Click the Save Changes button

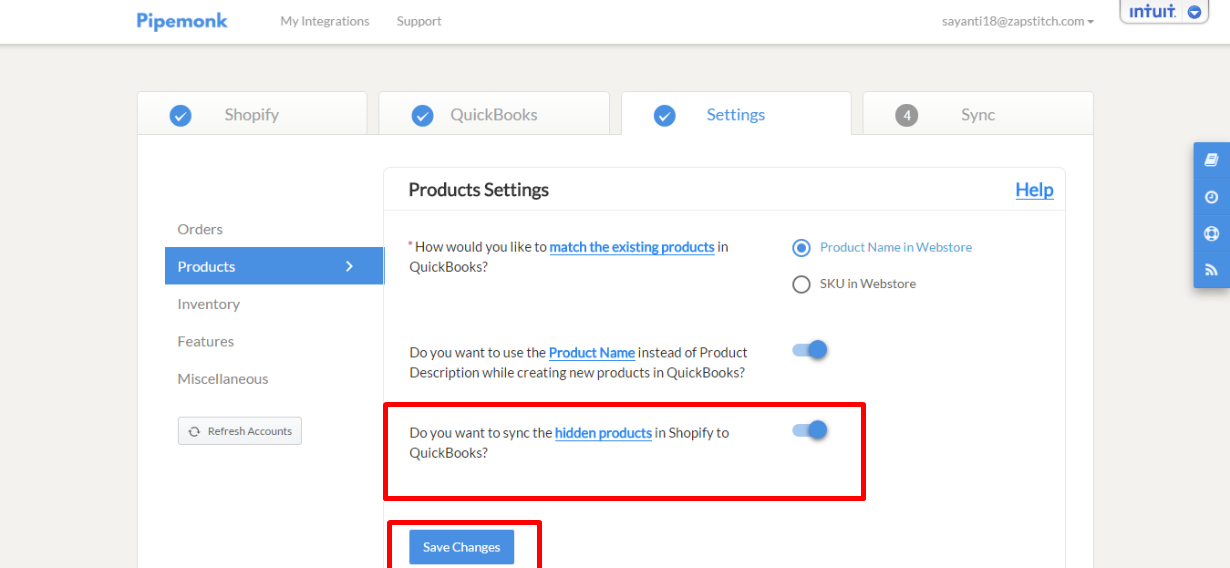[461, 547]
